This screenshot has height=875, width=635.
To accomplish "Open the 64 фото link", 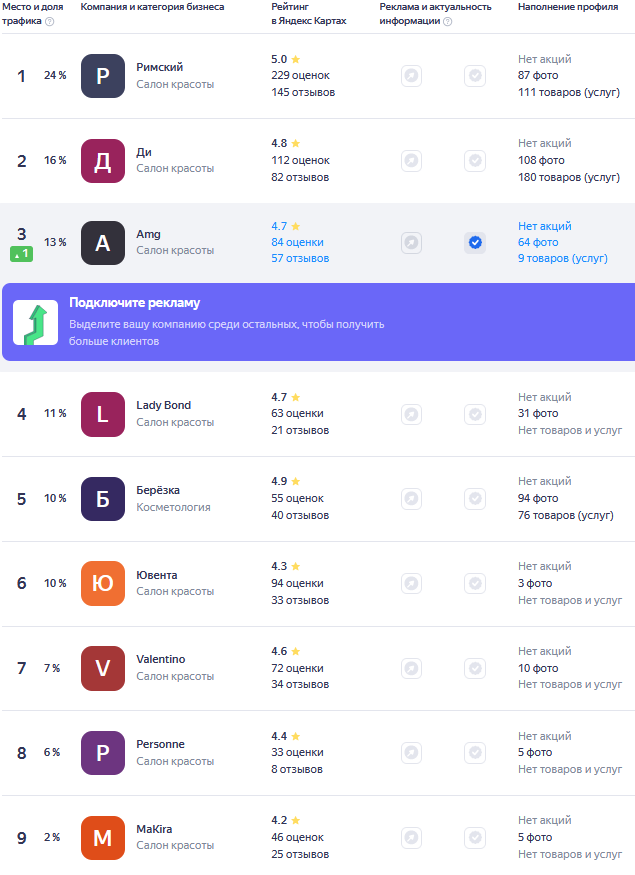I will click(538, 242).
